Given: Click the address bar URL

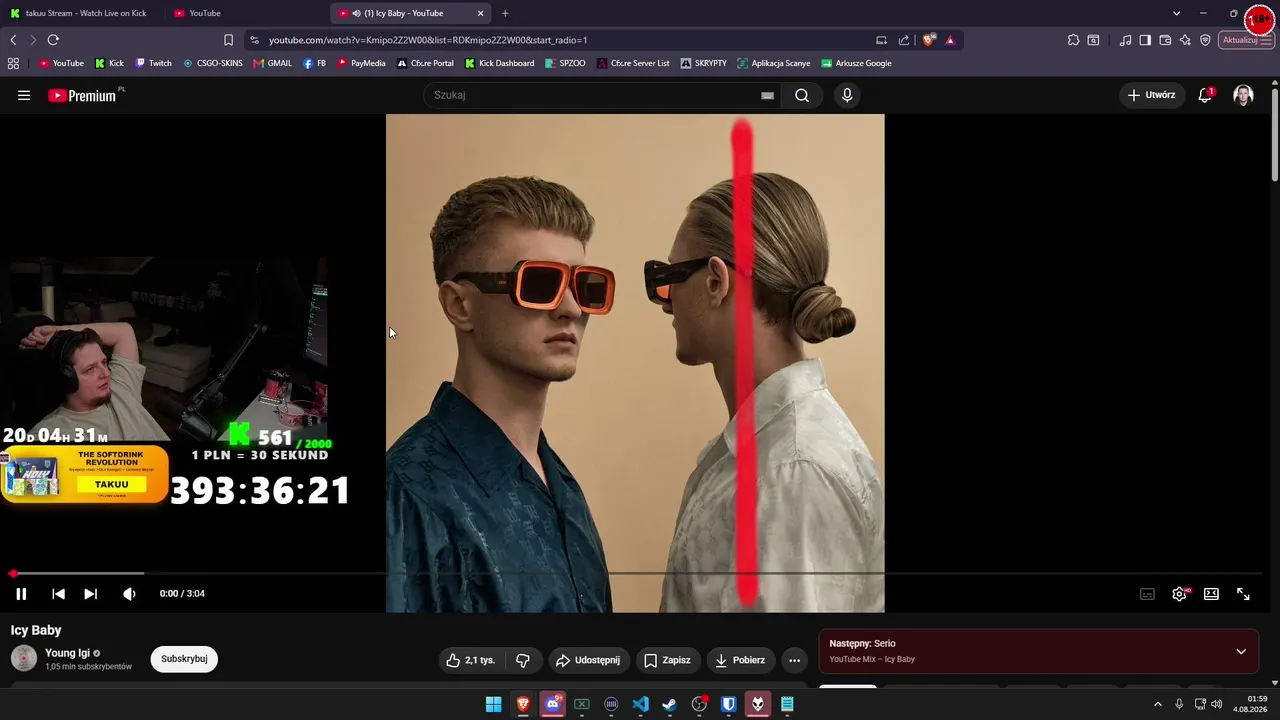Looking at the screenshot, I should coord(428,40).
